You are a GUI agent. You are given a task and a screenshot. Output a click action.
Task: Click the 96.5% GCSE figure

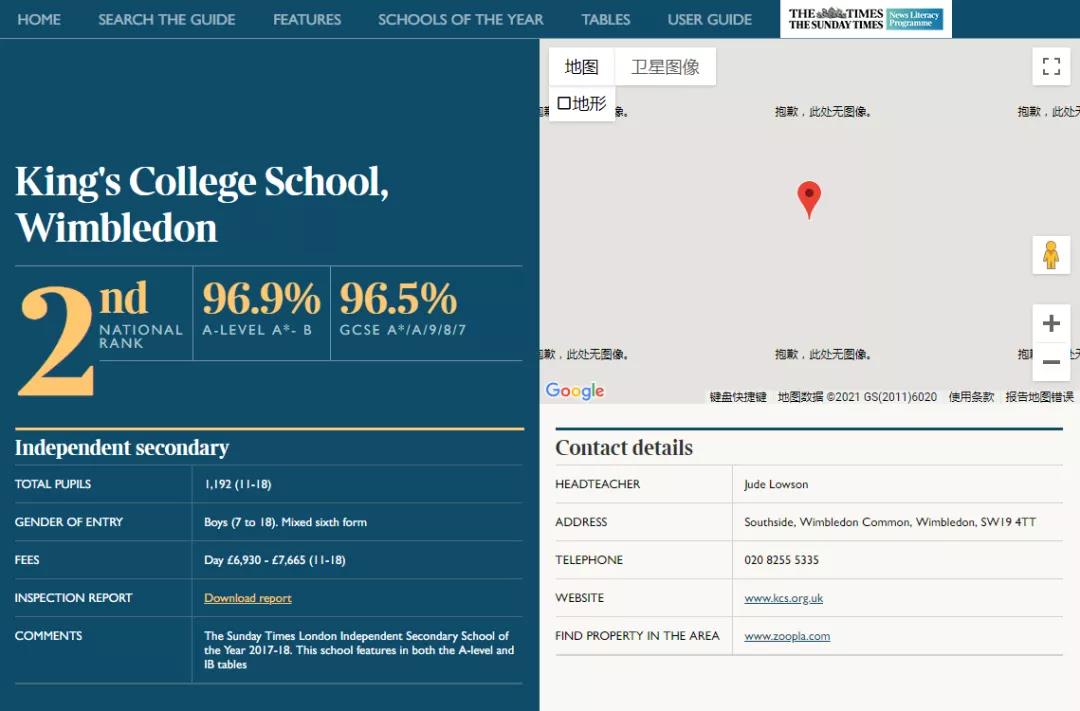[x=398, y=298]
